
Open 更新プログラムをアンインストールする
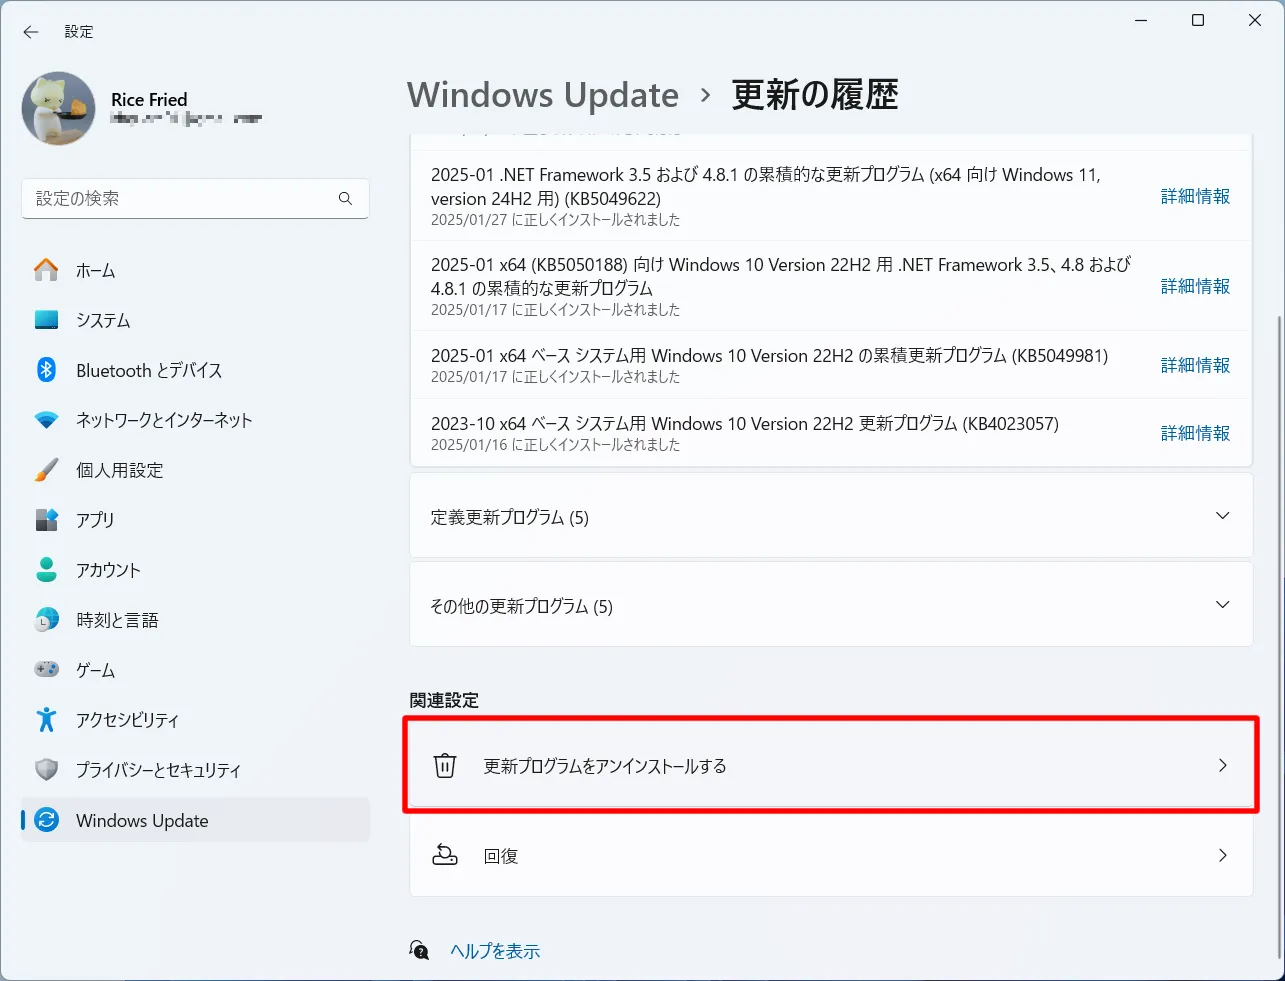(x=831, y=766)
